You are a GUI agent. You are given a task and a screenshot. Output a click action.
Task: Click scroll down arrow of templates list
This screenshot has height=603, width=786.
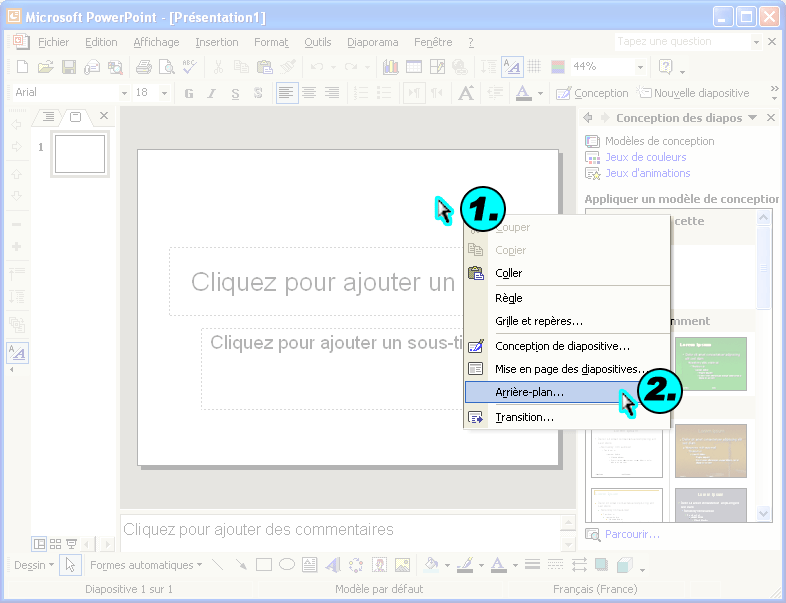coord(763,513)
